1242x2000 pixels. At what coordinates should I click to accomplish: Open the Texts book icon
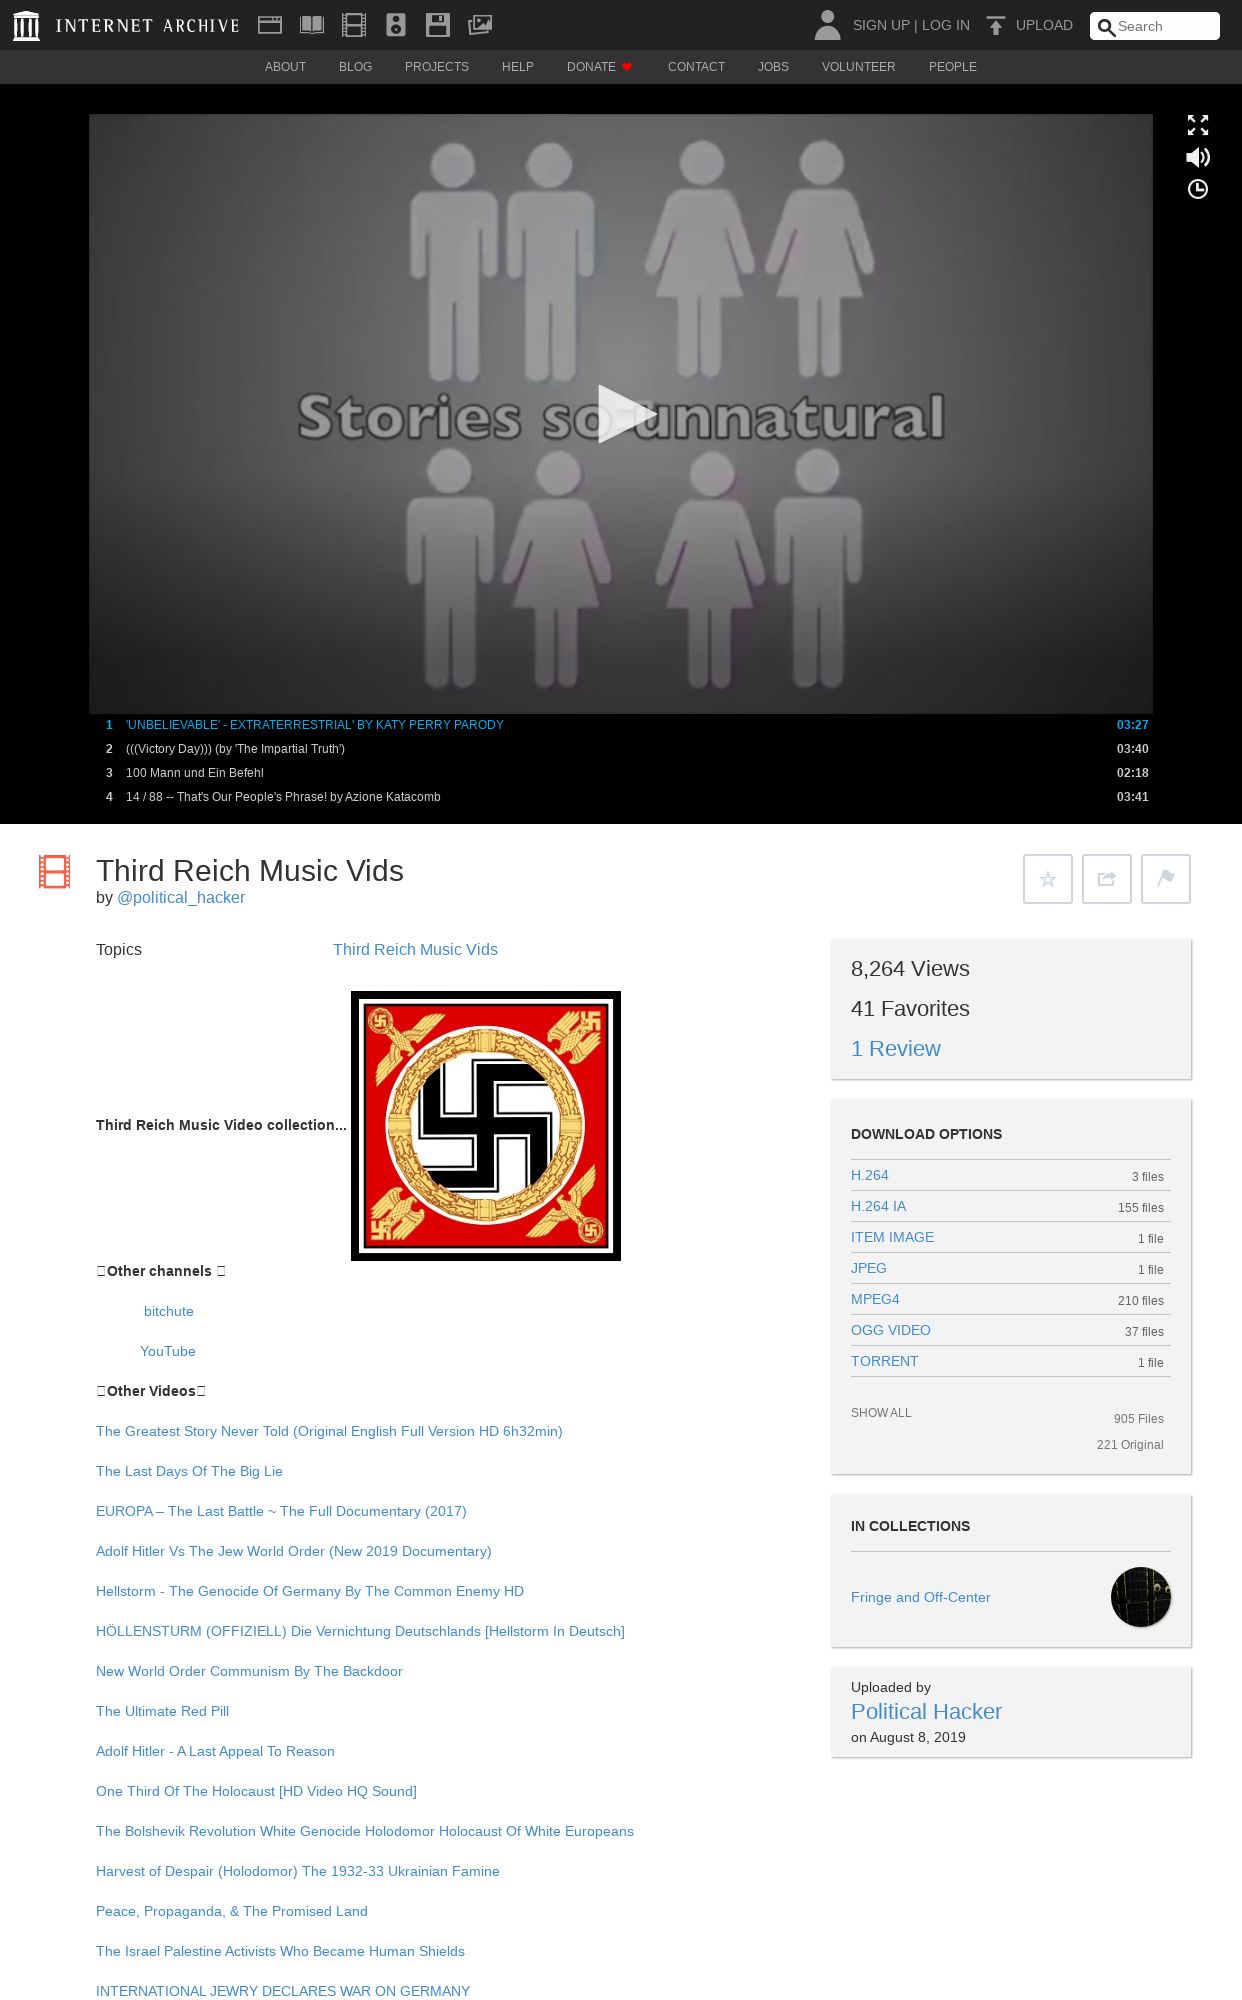(312, 25)
